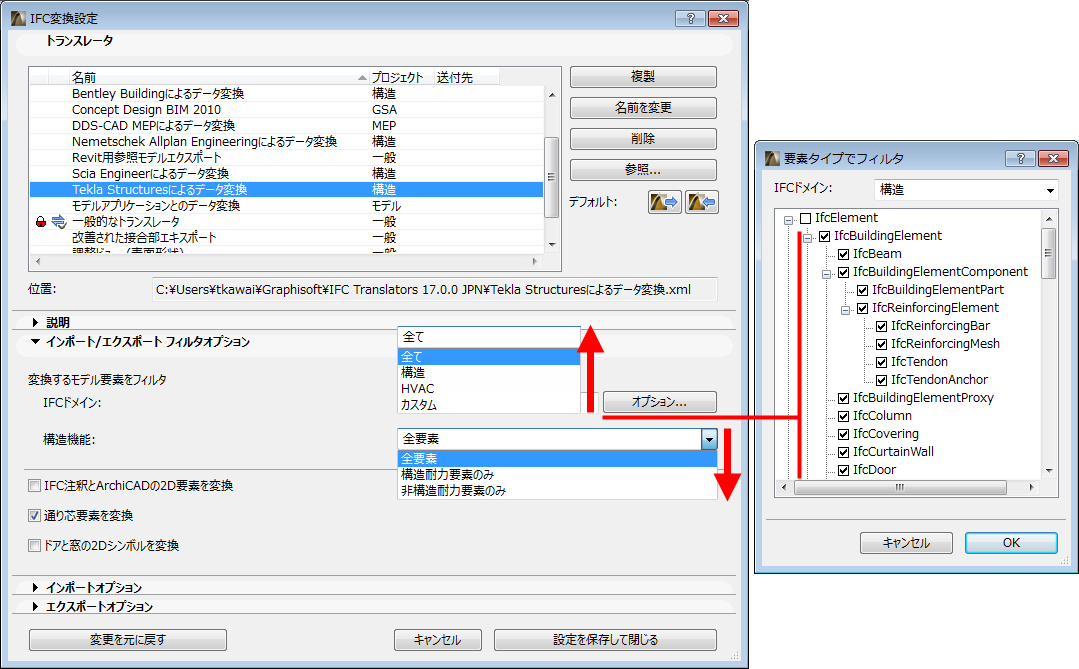Disable the 通り芯要素を変換 checkbox
The width and height of the screenshot is (1079, 669).
33,517
